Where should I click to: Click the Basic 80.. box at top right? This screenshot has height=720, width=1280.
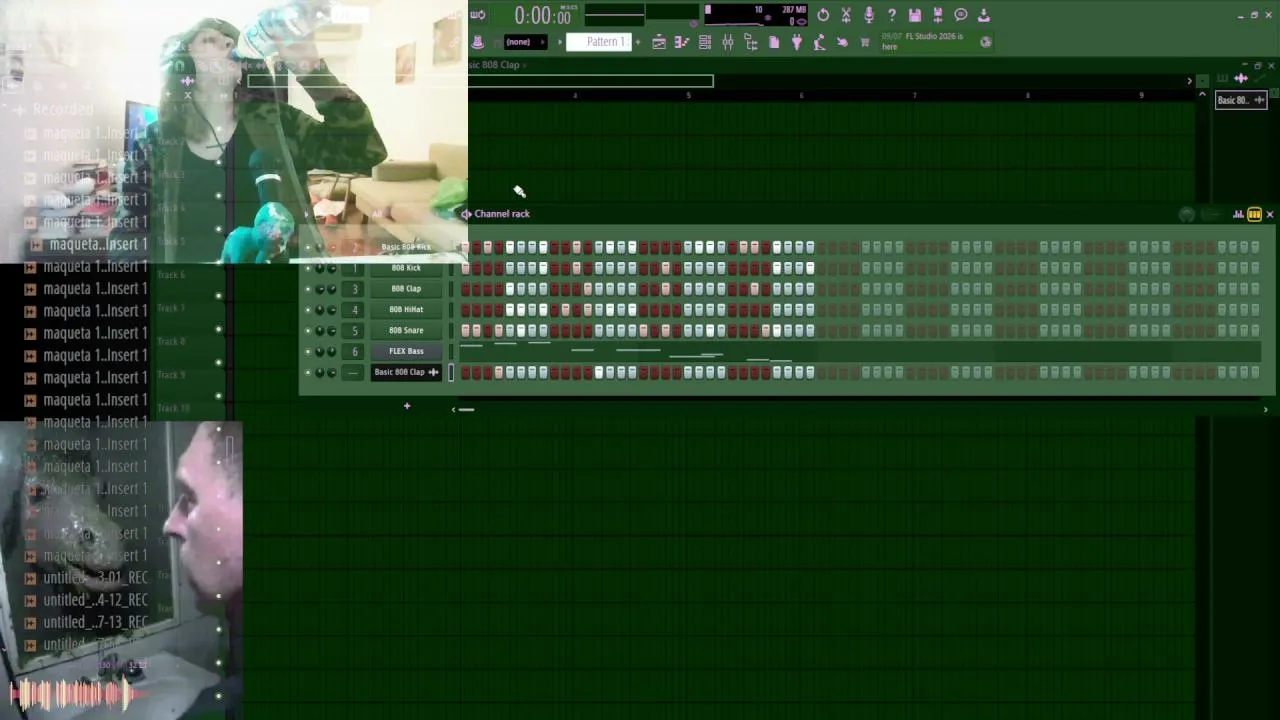(1241, 100)
